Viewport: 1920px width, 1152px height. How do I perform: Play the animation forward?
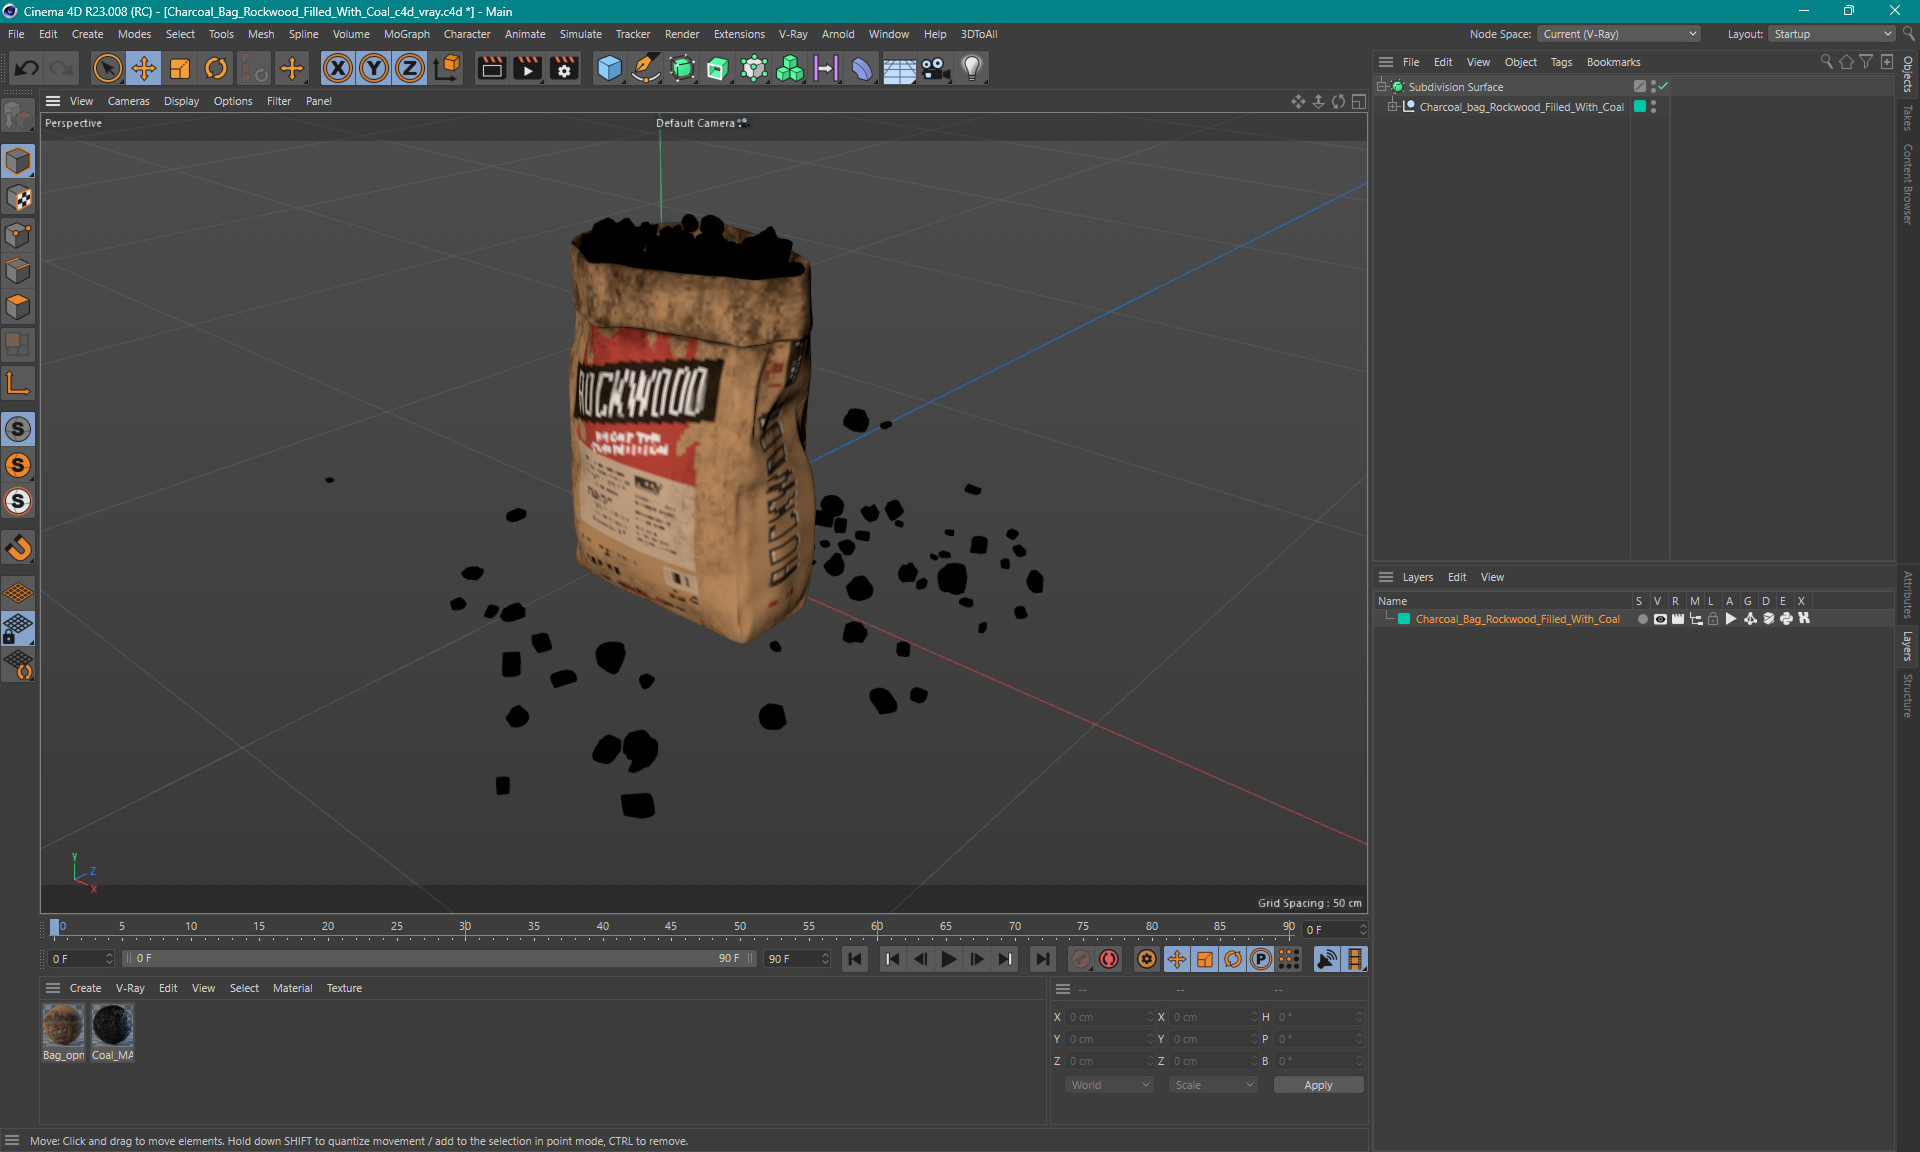[x=949, y=959]
